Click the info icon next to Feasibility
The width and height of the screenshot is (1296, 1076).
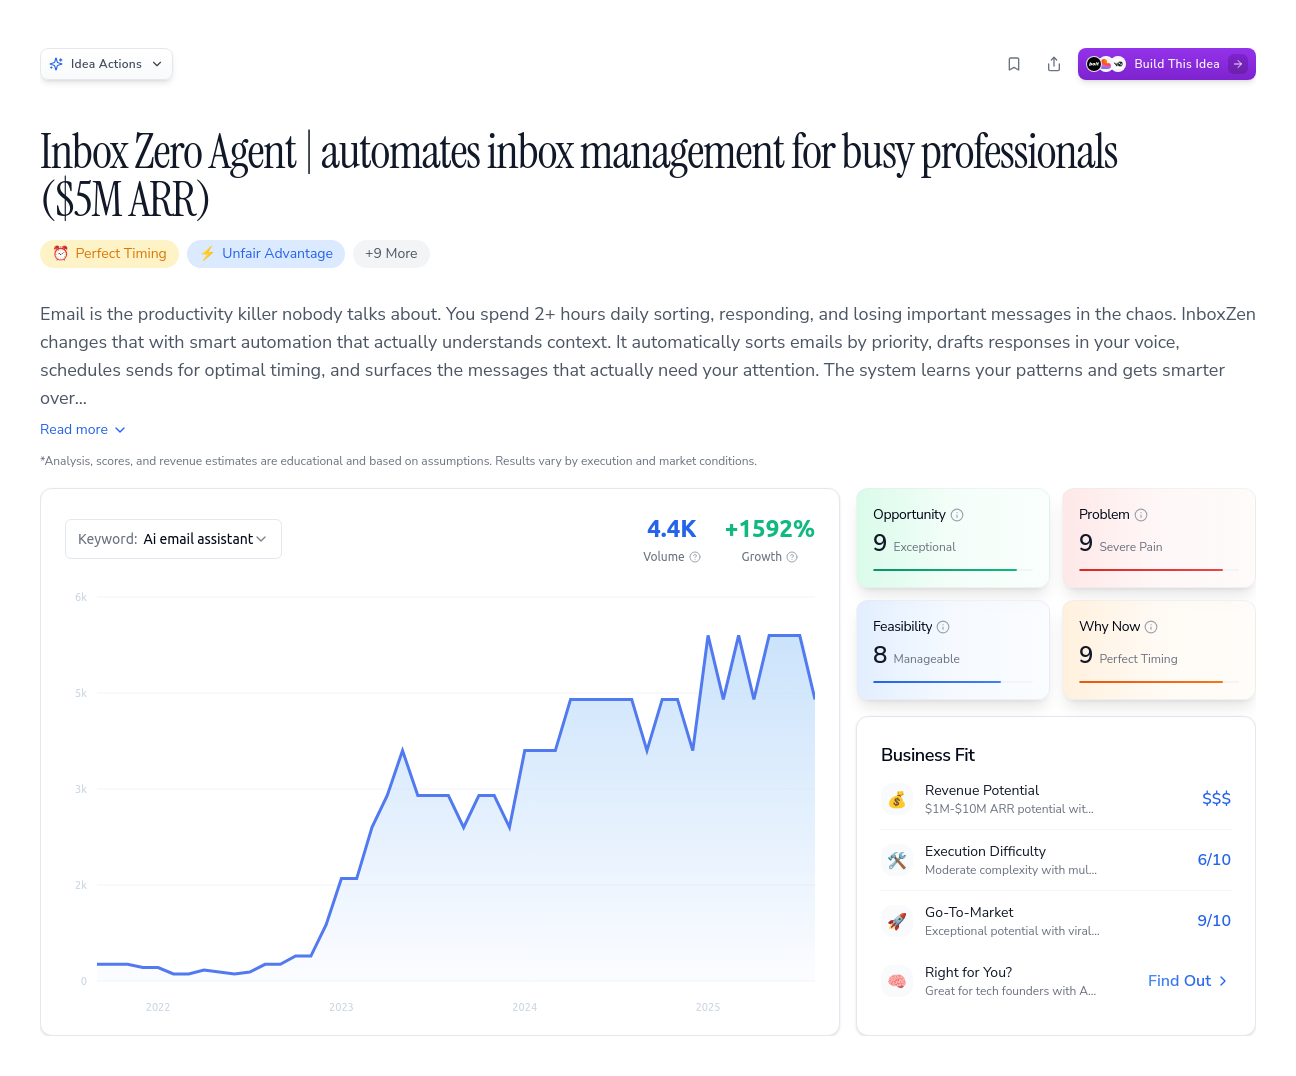point(943,627)
